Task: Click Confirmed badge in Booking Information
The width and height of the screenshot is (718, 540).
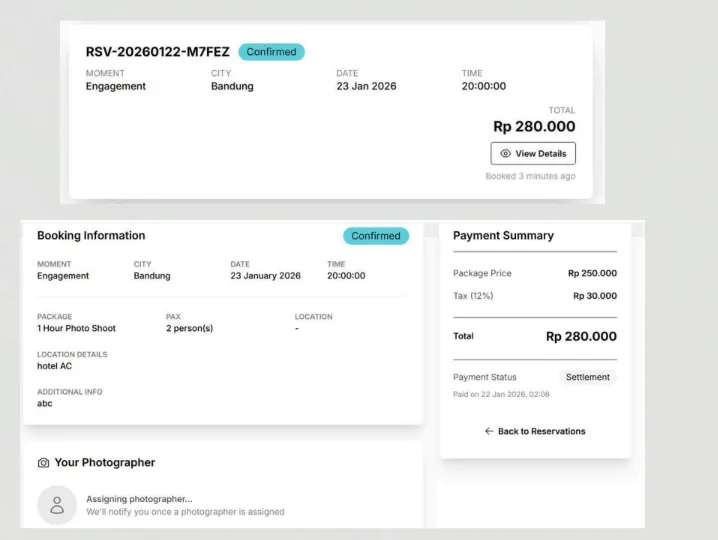Action: pos(376,236)
